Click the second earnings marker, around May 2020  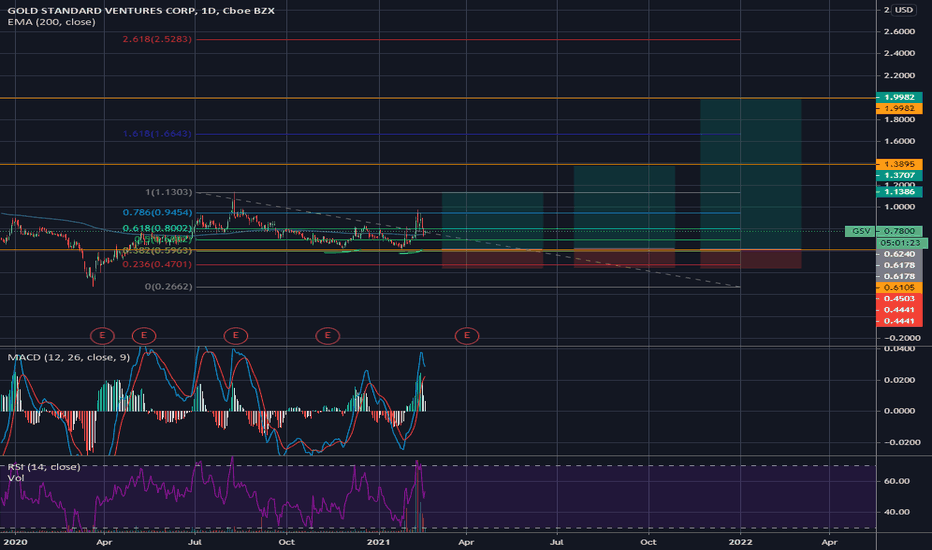144,336
